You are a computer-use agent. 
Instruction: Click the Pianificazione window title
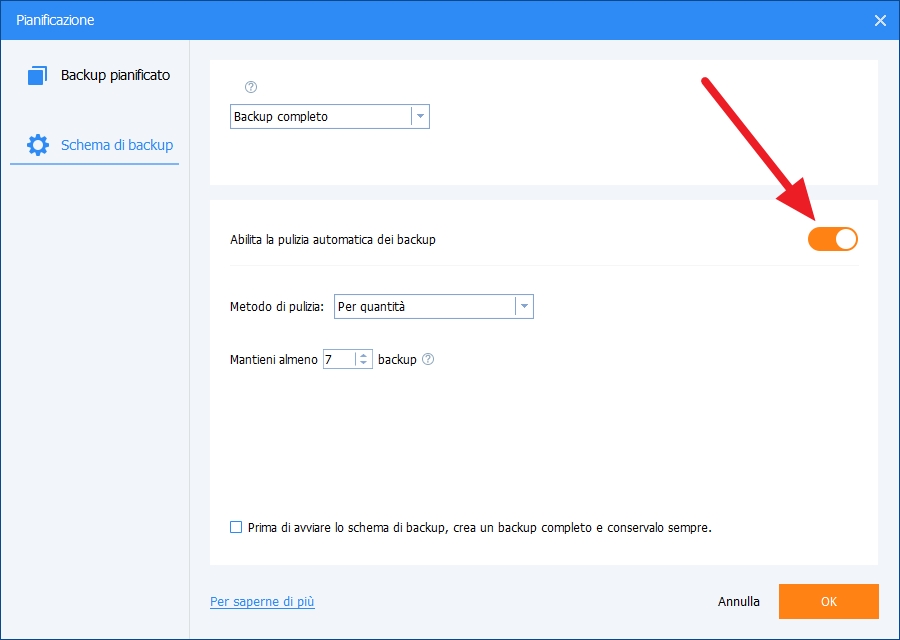[x=55, y=20]
